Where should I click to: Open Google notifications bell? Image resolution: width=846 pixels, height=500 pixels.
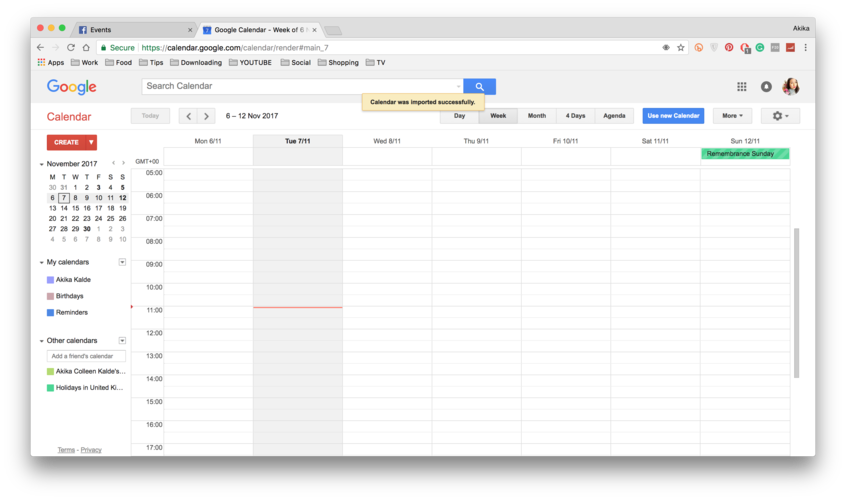pos(766,87)
